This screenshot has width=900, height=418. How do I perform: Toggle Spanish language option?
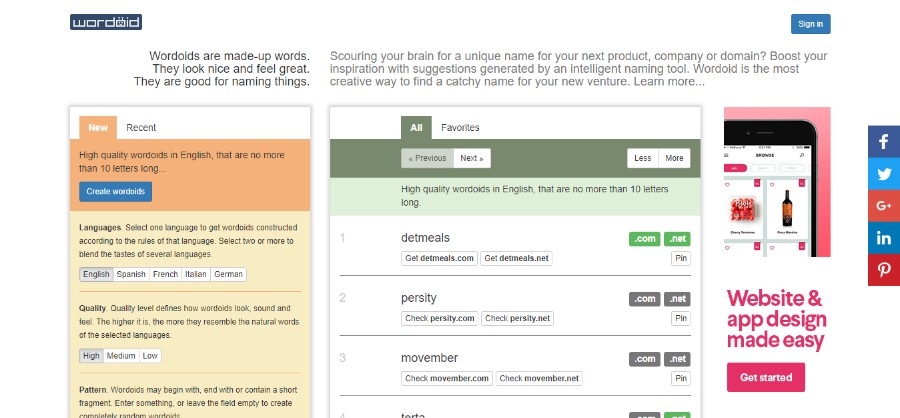131,274
